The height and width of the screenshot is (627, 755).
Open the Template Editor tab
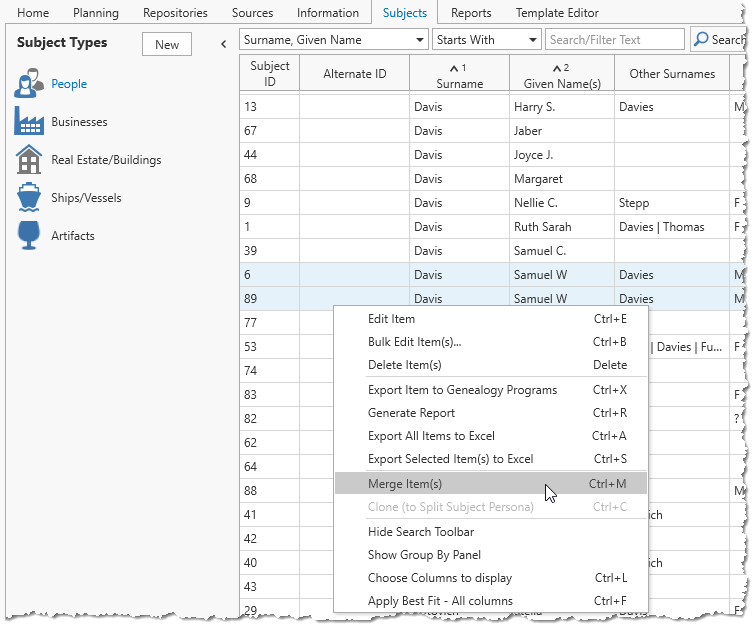(557, 13)
